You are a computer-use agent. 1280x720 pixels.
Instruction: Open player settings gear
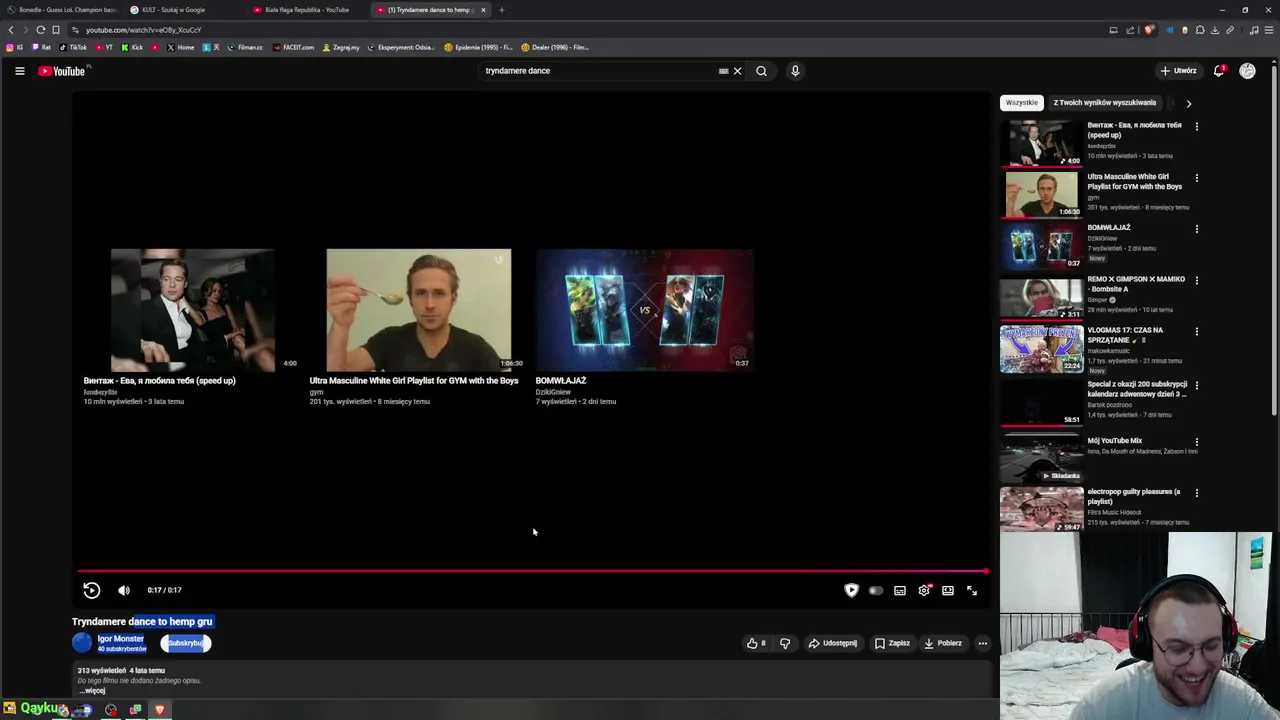(924, 590)
